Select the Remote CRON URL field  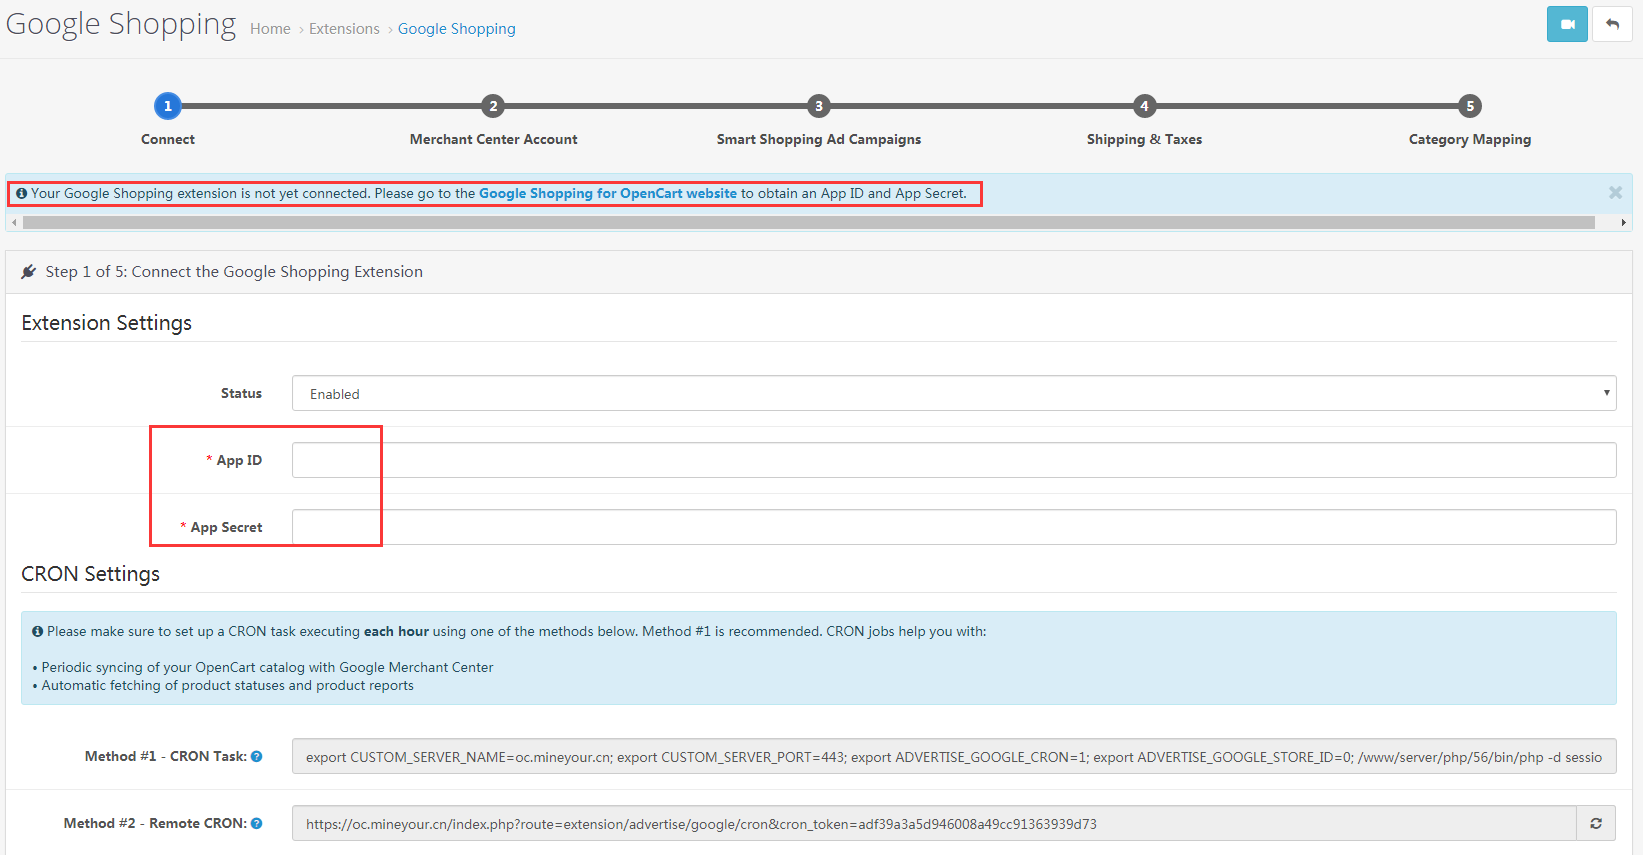(934, 824)
